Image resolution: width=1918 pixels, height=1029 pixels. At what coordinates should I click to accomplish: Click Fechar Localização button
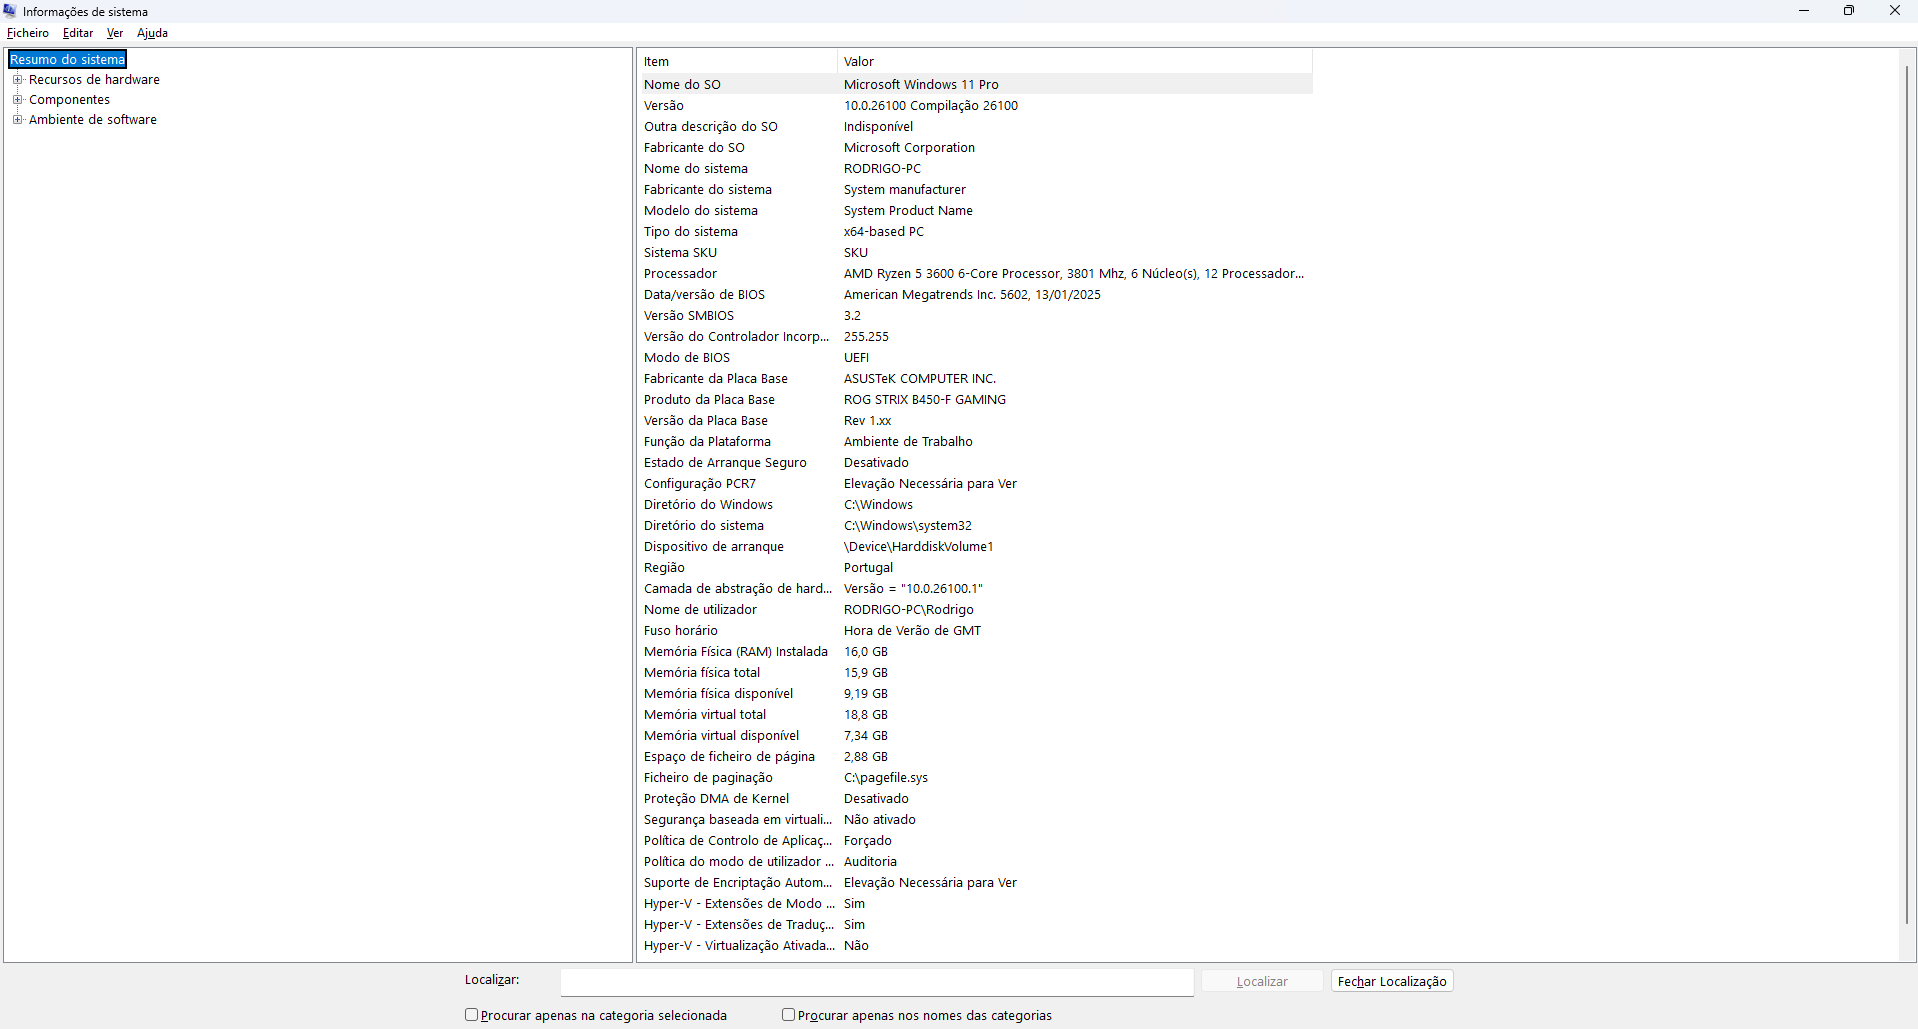[x=1392, y=981]
